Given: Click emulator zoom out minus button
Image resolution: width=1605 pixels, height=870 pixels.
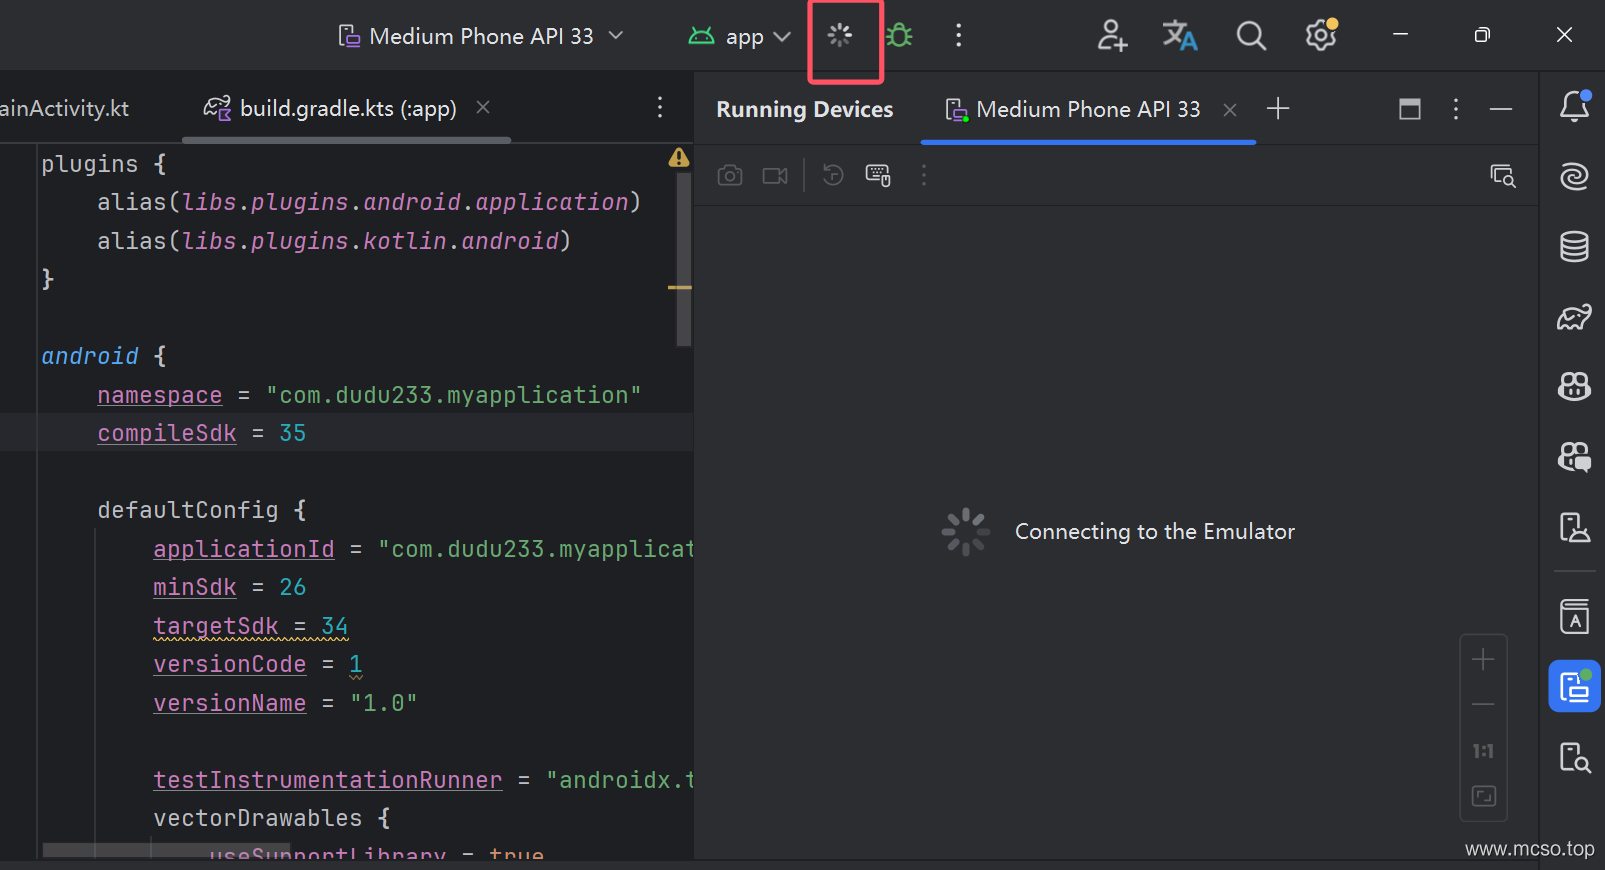Looking at the screenshot, I should click(x=1483, y=705).
